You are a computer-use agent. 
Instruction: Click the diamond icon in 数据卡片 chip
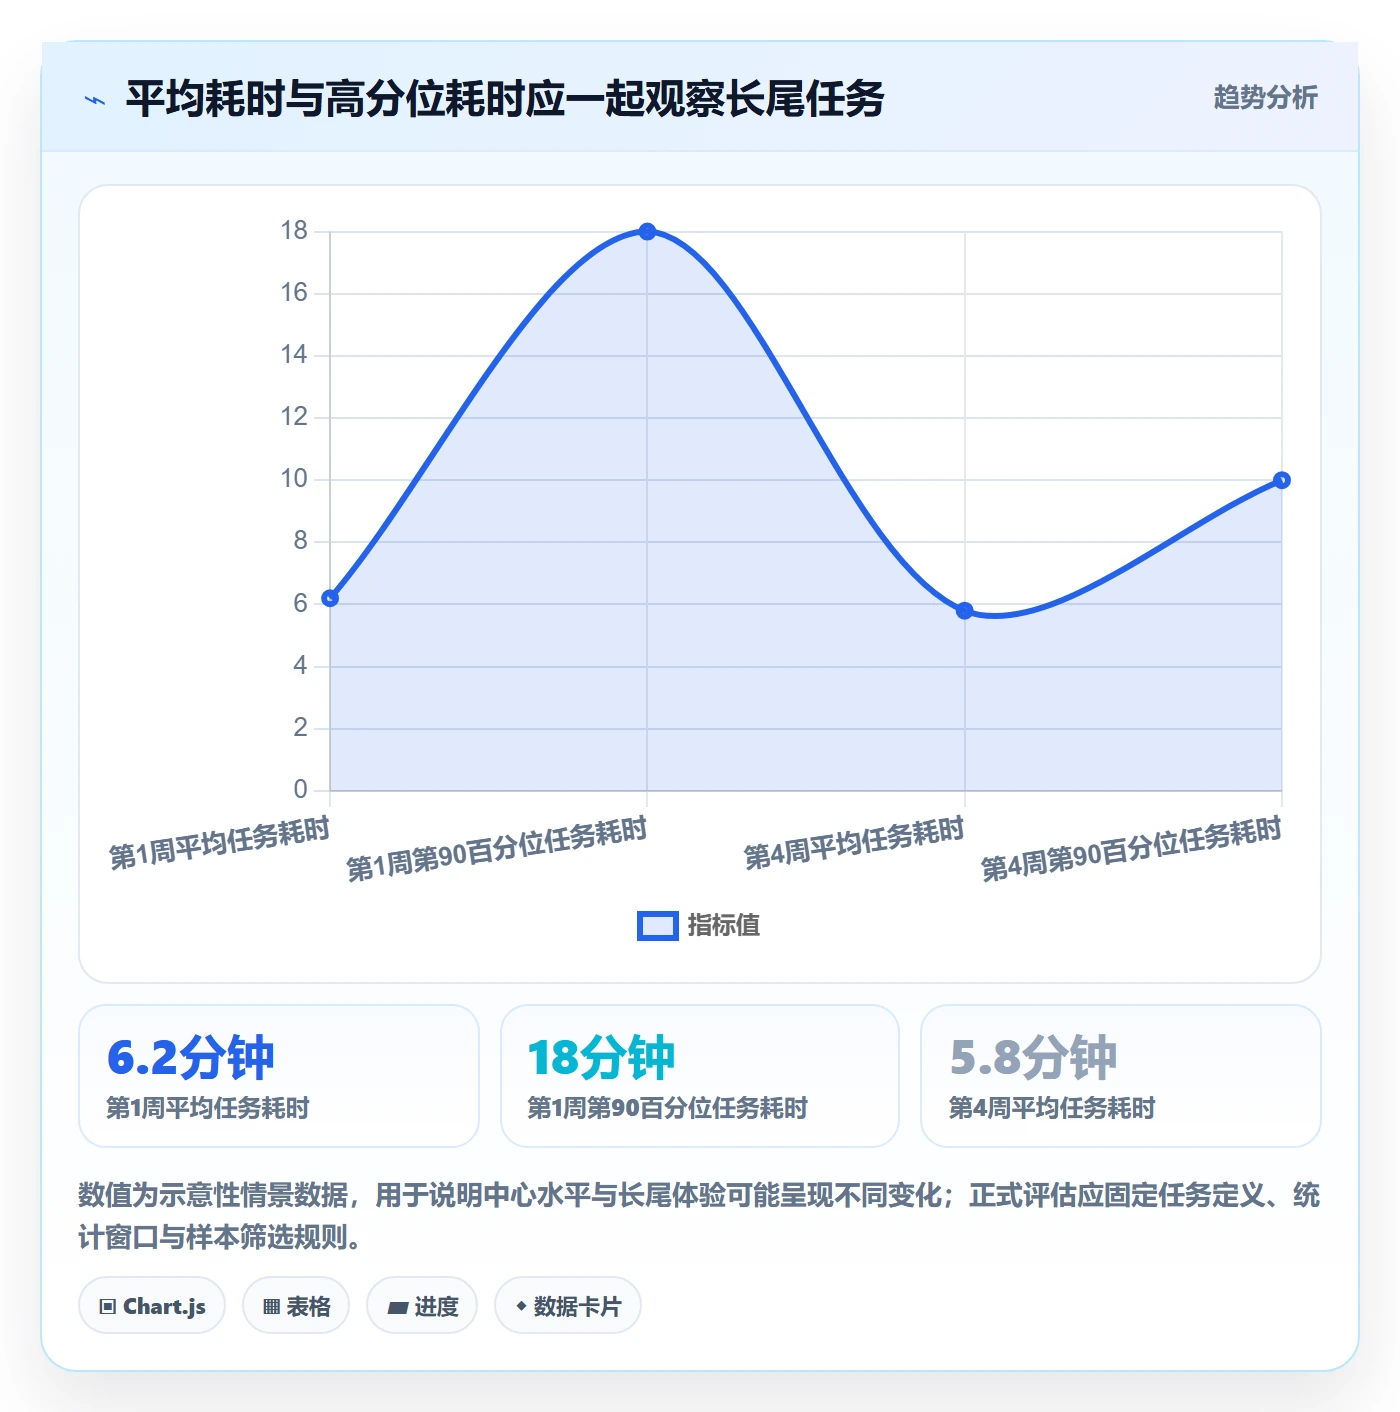tap(521, 1306)
